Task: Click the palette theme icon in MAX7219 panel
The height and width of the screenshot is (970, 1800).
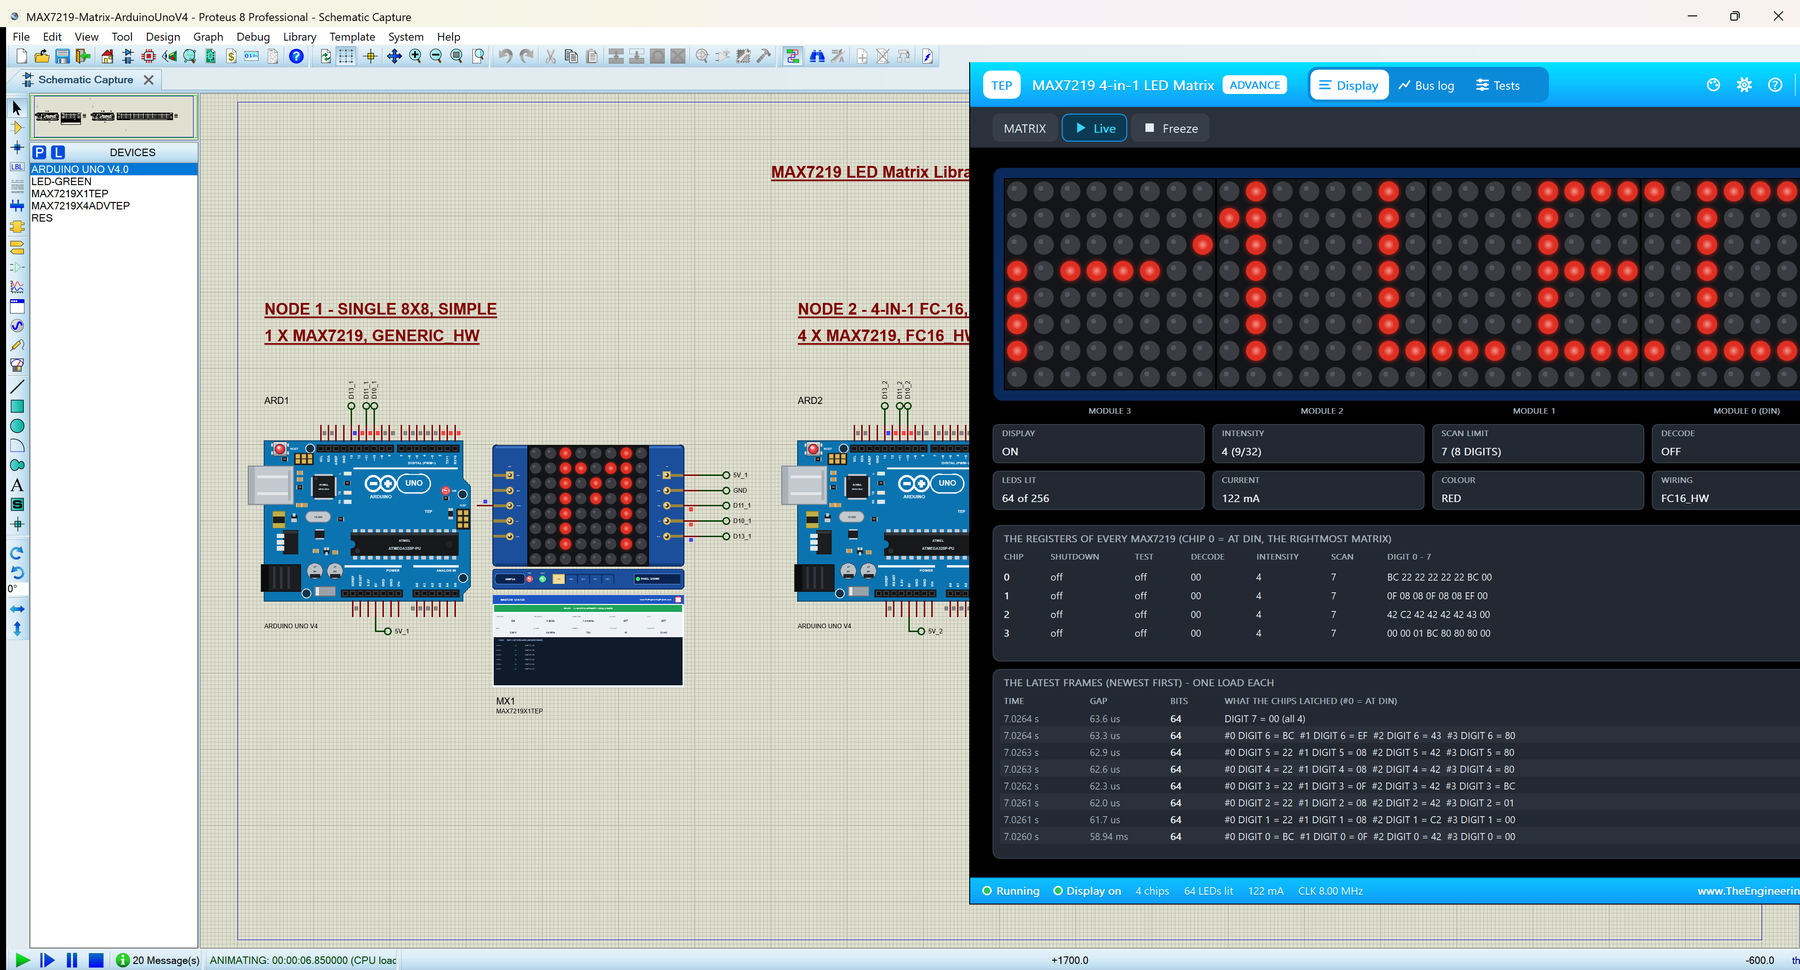Action: click(x=1713, y=85)
